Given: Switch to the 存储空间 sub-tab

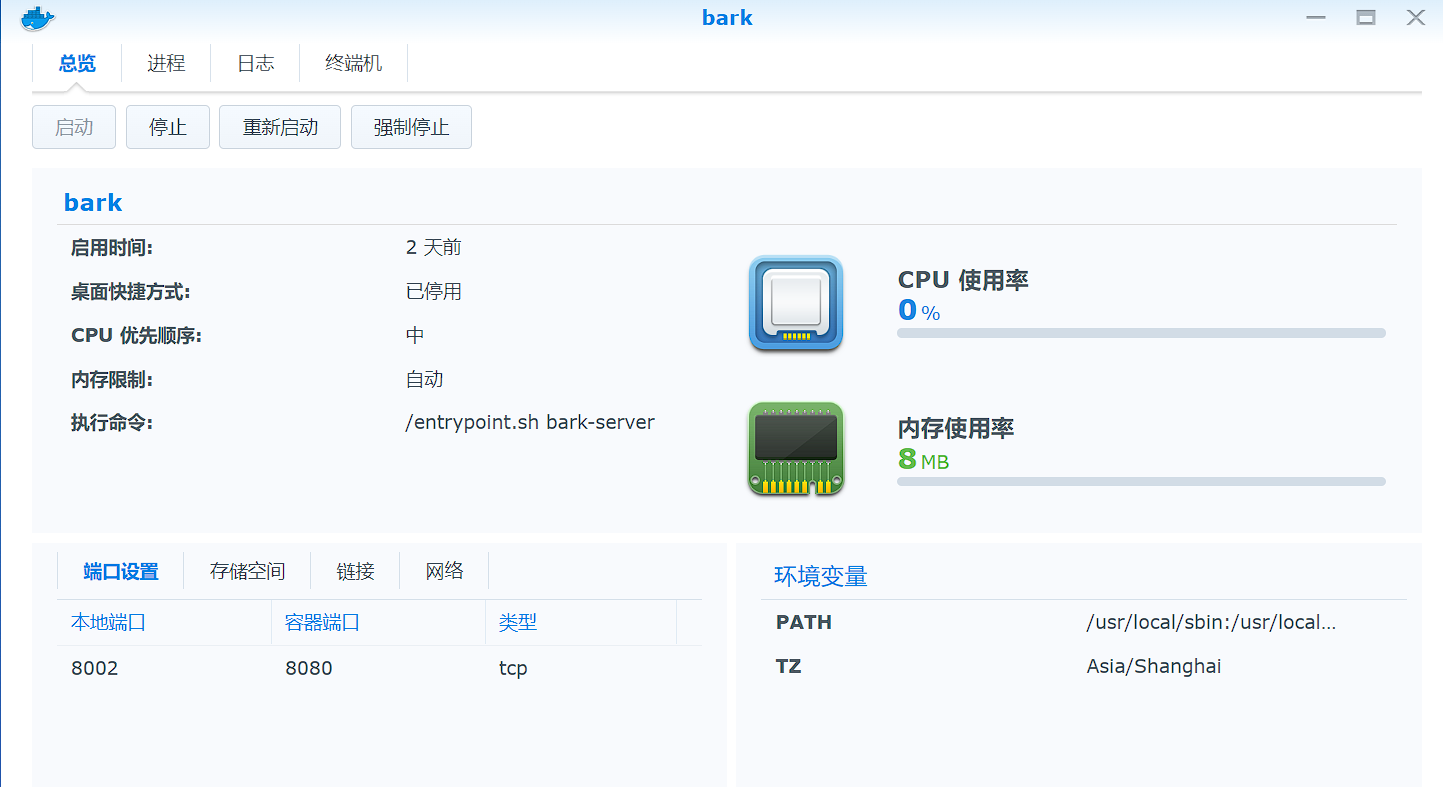Looking at the screenshot, I should (x=246, y=571).
